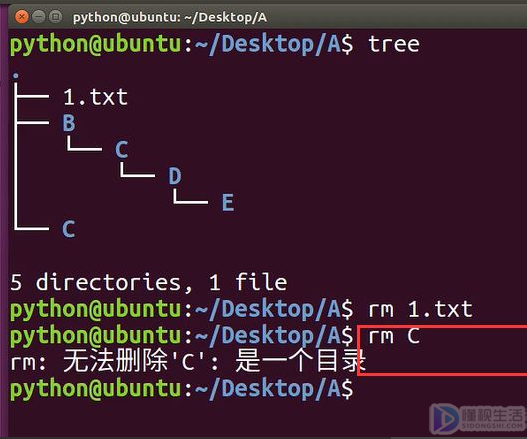Click the root dot of the tree output
This screenshot has height=439, width=527.
pos(15,76)
